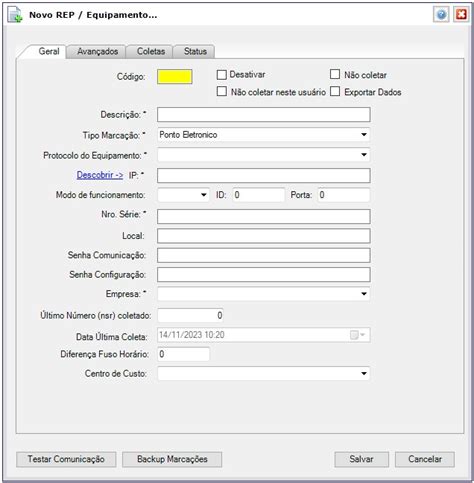Image resolution: width=474 pixels, height=483 pixels.
Task: Toggle Não coletar neste usuário checkbox
Action: pos(222,91)
